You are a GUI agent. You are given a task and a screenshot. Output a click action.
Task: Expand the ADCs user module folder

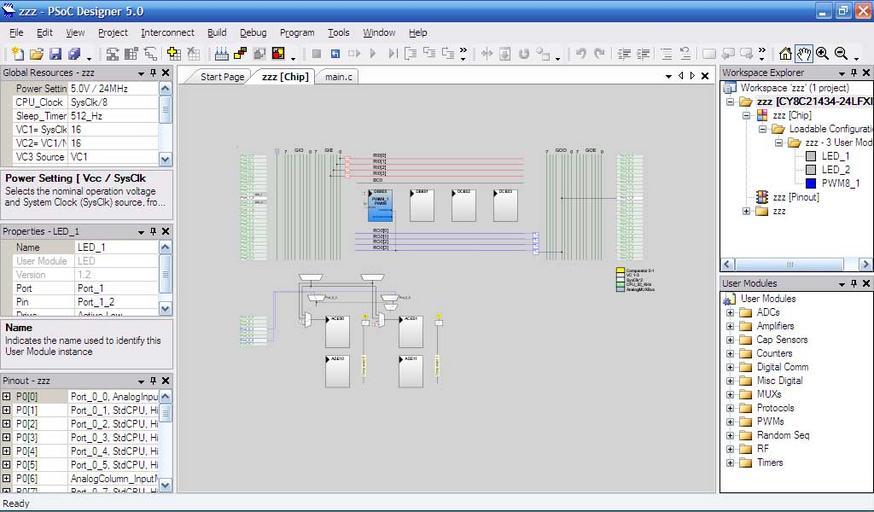click(730, 313)
